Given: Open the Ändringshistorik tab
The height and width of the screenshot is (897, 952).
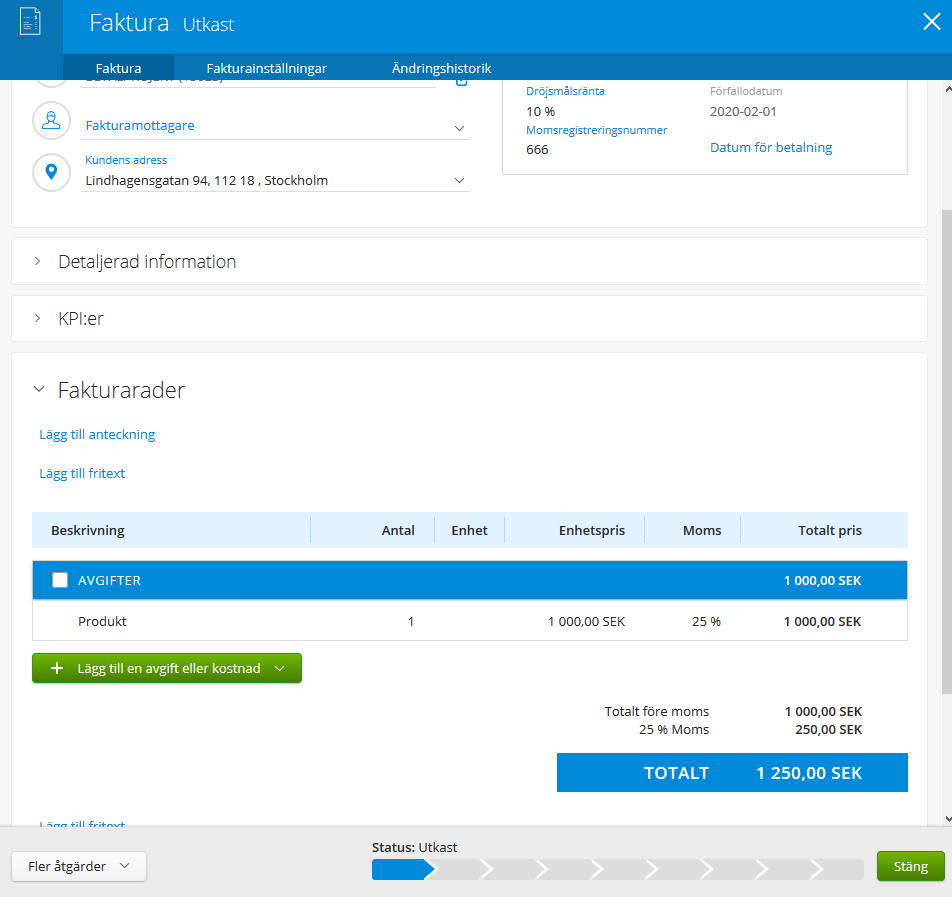Looking at the screenshot, I should (x=441, y=68).
